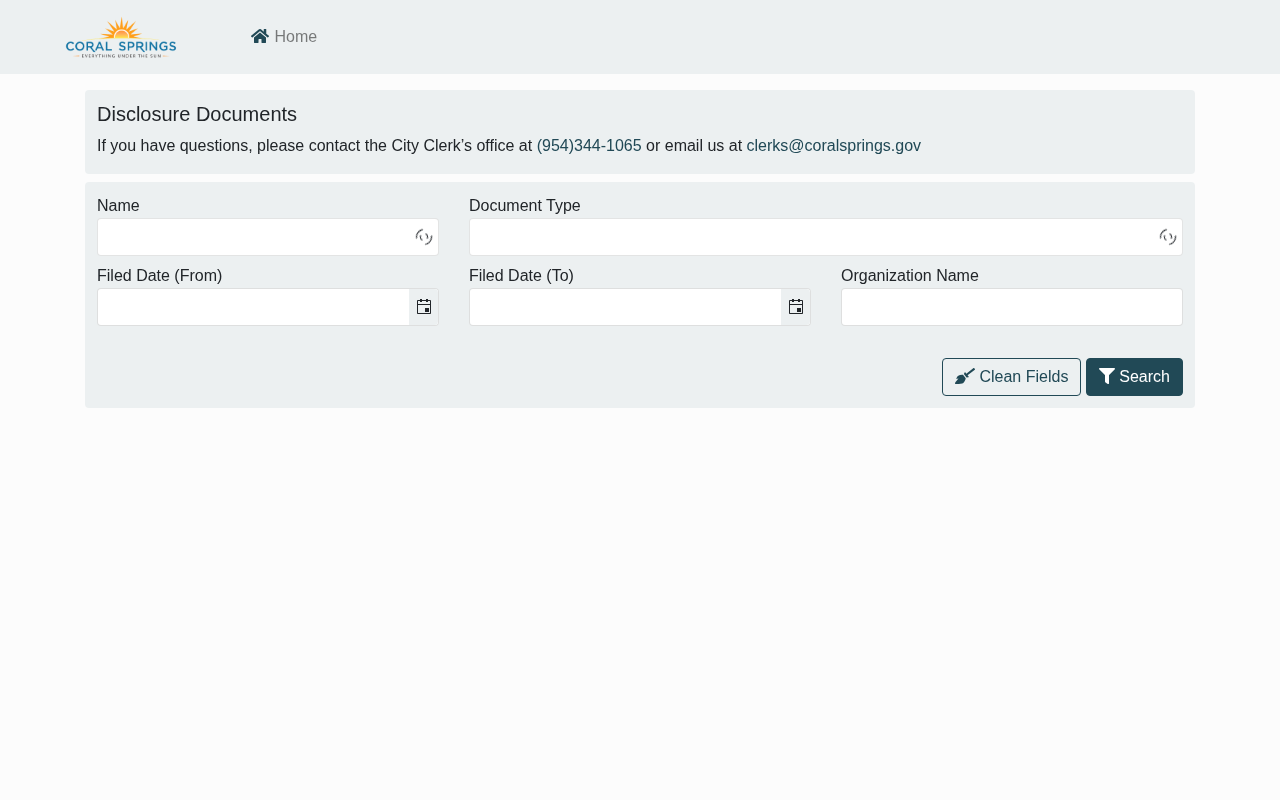Email clerks@coralsprings.gov link

834,146
